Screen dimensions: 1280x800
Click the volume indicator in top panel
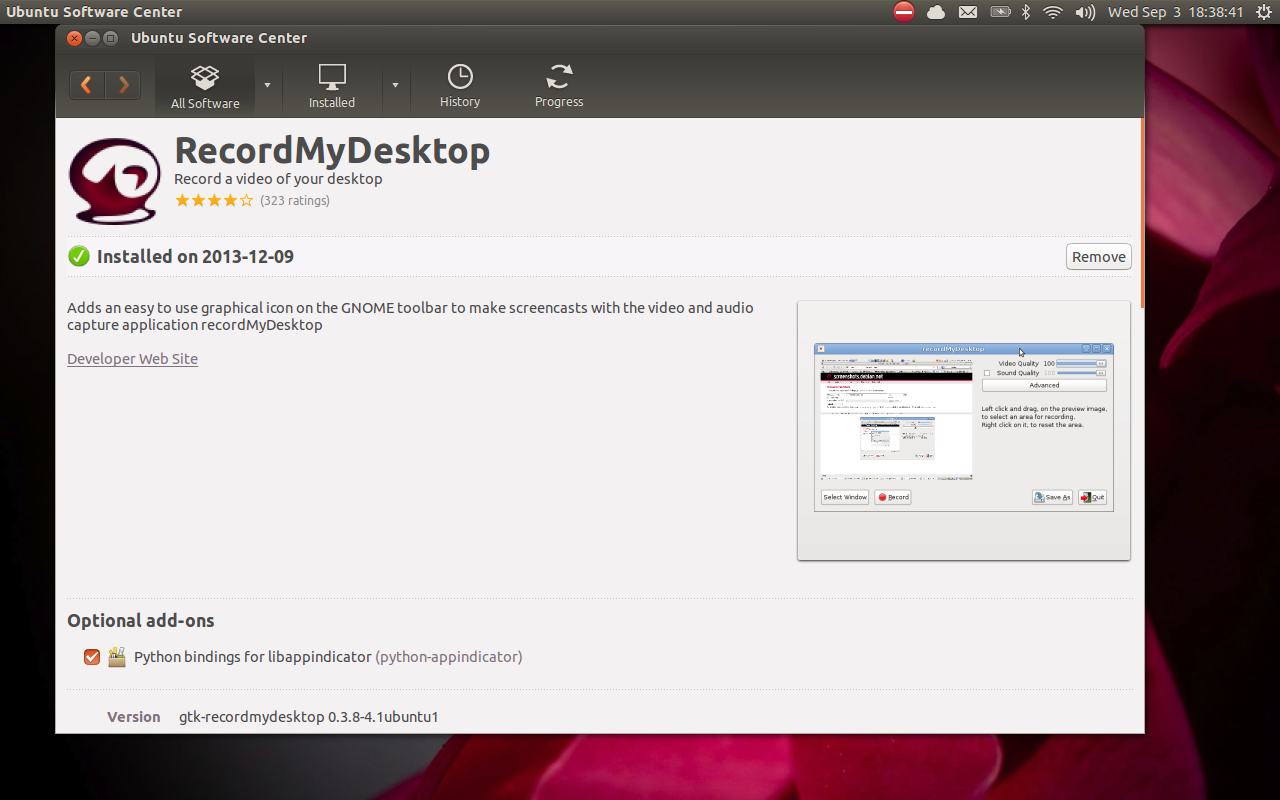tap(1084, 12)
